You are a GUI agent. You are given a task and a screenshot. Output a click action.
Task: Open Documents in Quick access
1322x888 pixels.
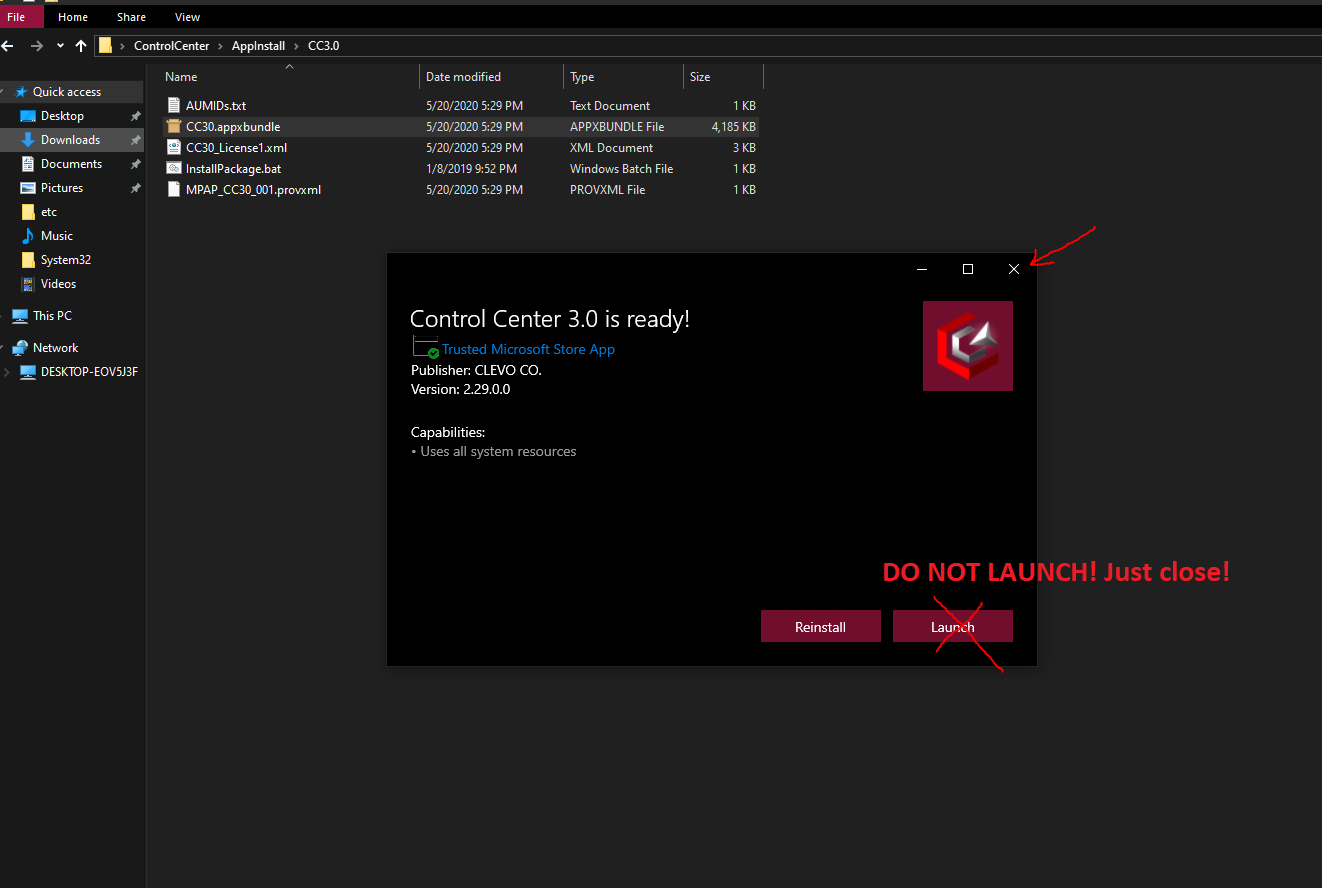(71, 164)
